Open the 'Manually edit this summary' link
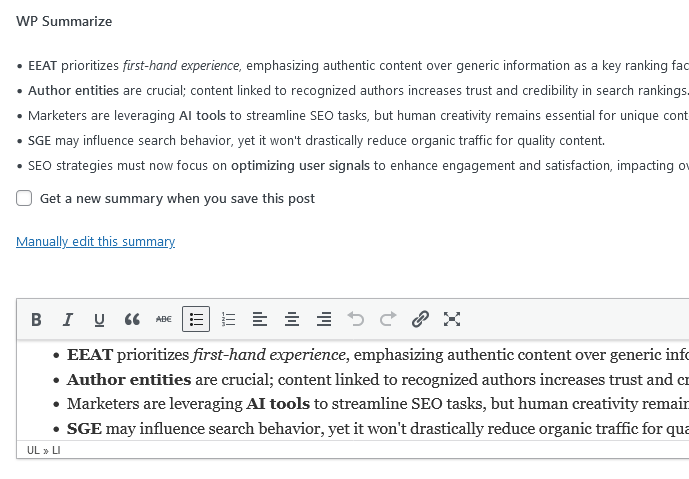This screenshot has height=479, width=689. tap(95, 242)
